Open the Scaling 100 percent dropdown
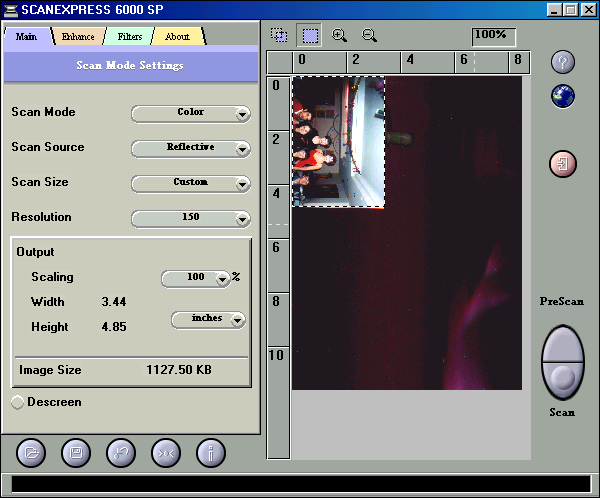The image size is (600, 498). (x=196, y=279)
